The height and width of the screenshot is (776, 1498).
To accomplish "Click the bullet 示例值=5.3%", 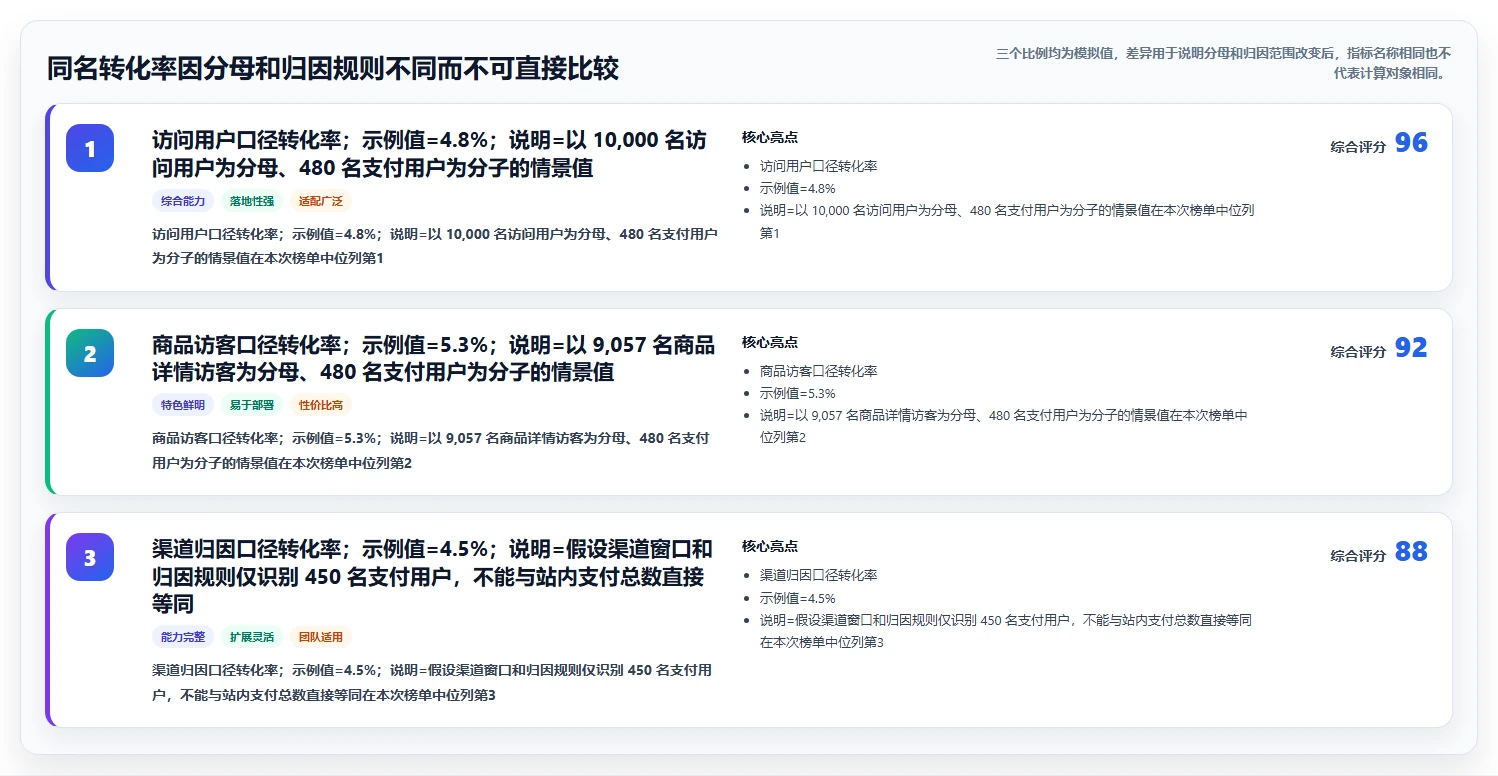I will point(797,393).
